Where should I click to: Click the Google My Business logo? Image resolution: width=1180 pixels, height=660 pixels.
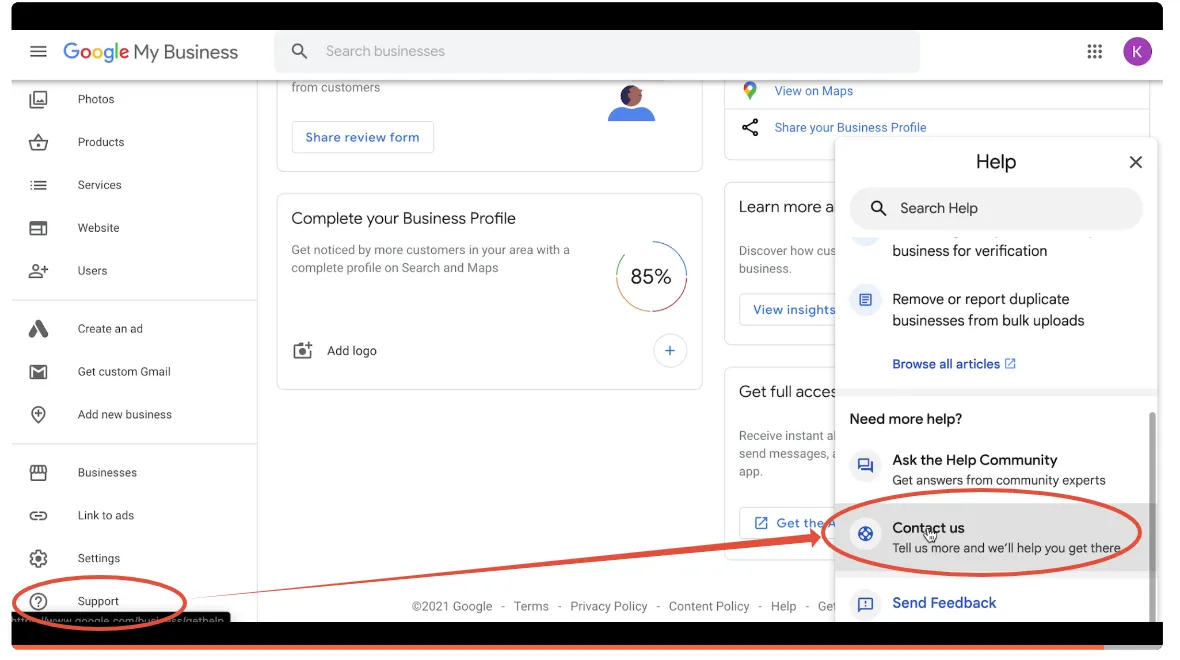coord(151,52)
